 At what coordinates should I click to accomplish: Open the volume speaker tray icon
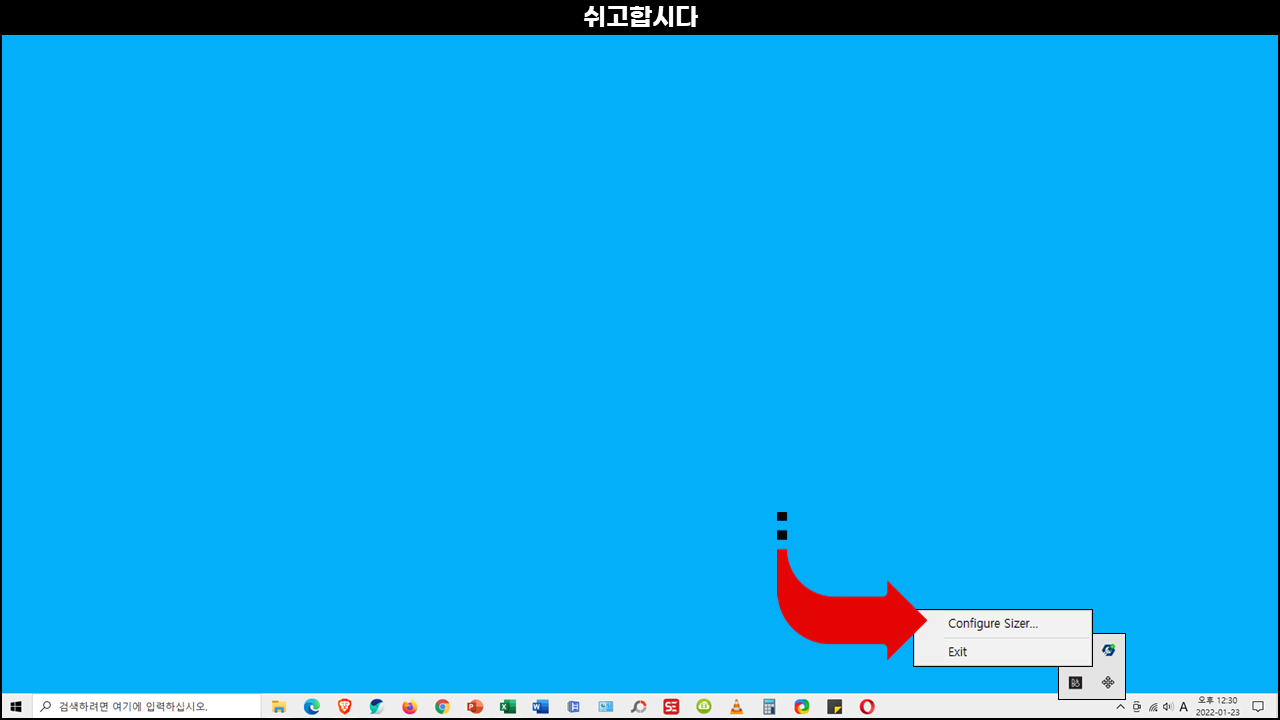[1168, 707]
